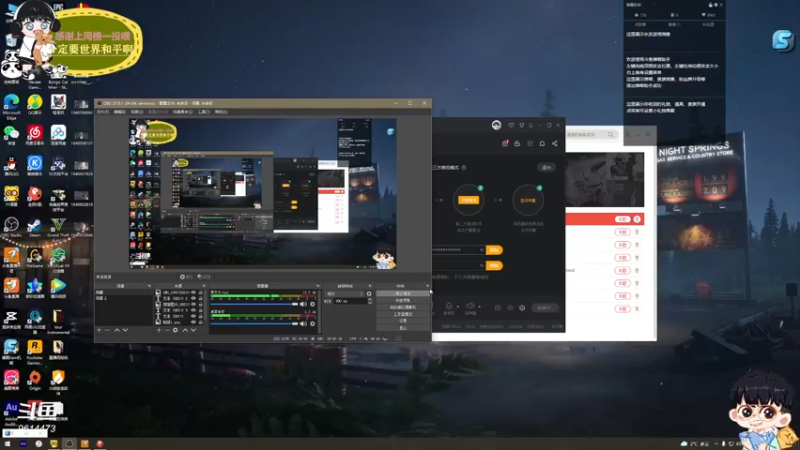Open first mixer channel's settings gear
Screen dimensions: 800x450
[313, 304]
